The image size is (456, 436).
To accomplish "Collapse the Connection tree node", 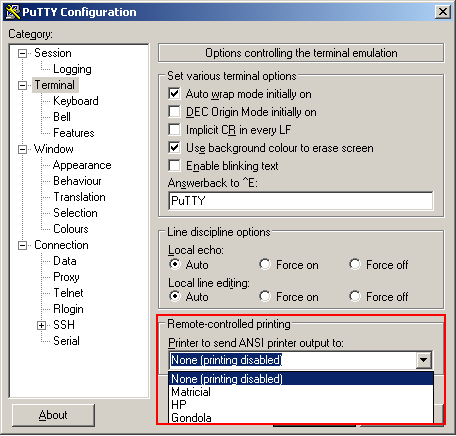I will pyautogui.click(x=22, y=246).
